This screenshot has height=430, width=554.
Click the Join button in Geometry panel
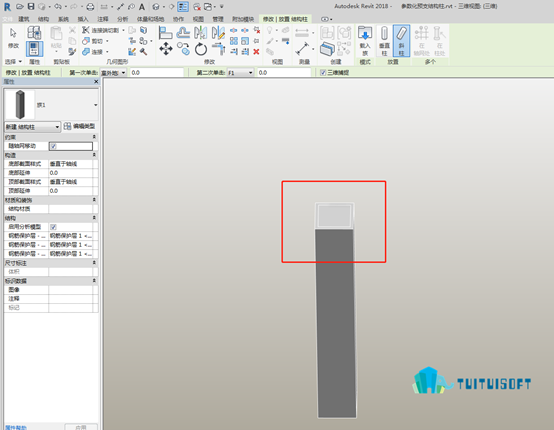click(x=94, y=52)
